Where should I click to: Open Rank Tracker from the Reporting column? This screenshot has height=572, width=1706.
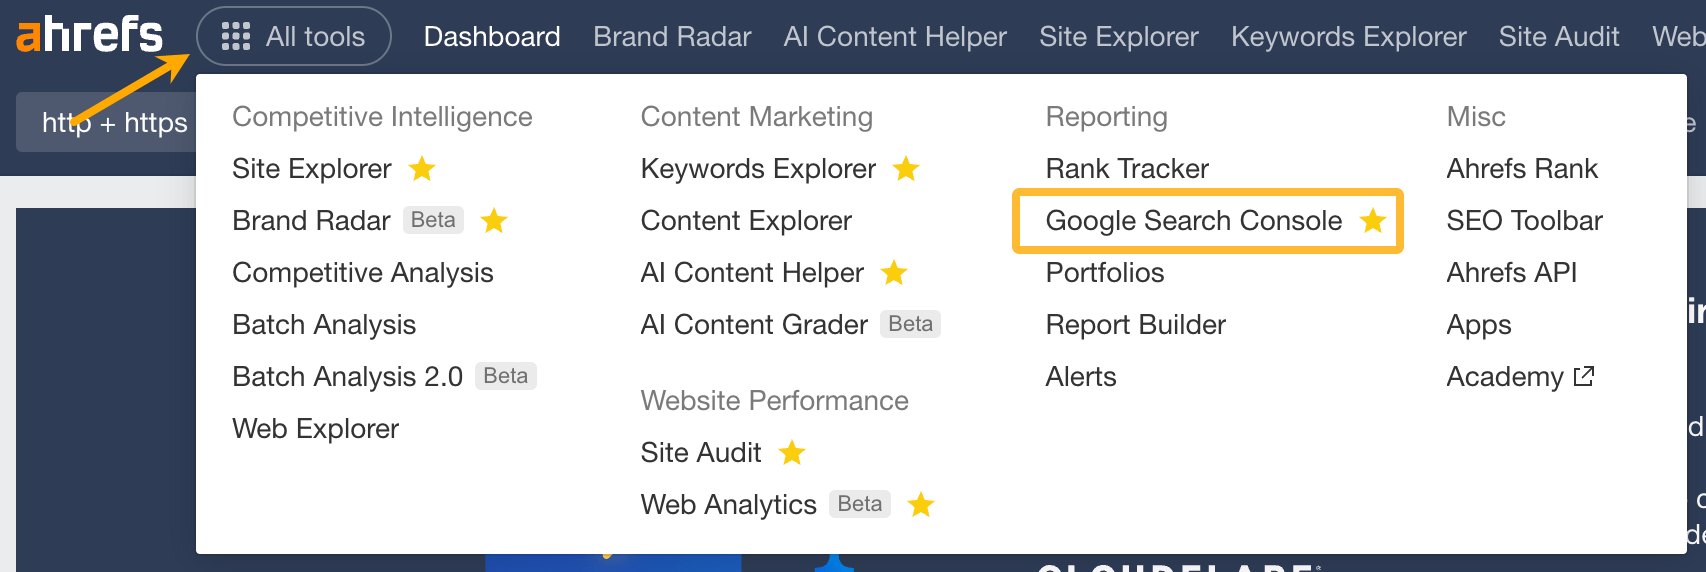(1127, 169)
